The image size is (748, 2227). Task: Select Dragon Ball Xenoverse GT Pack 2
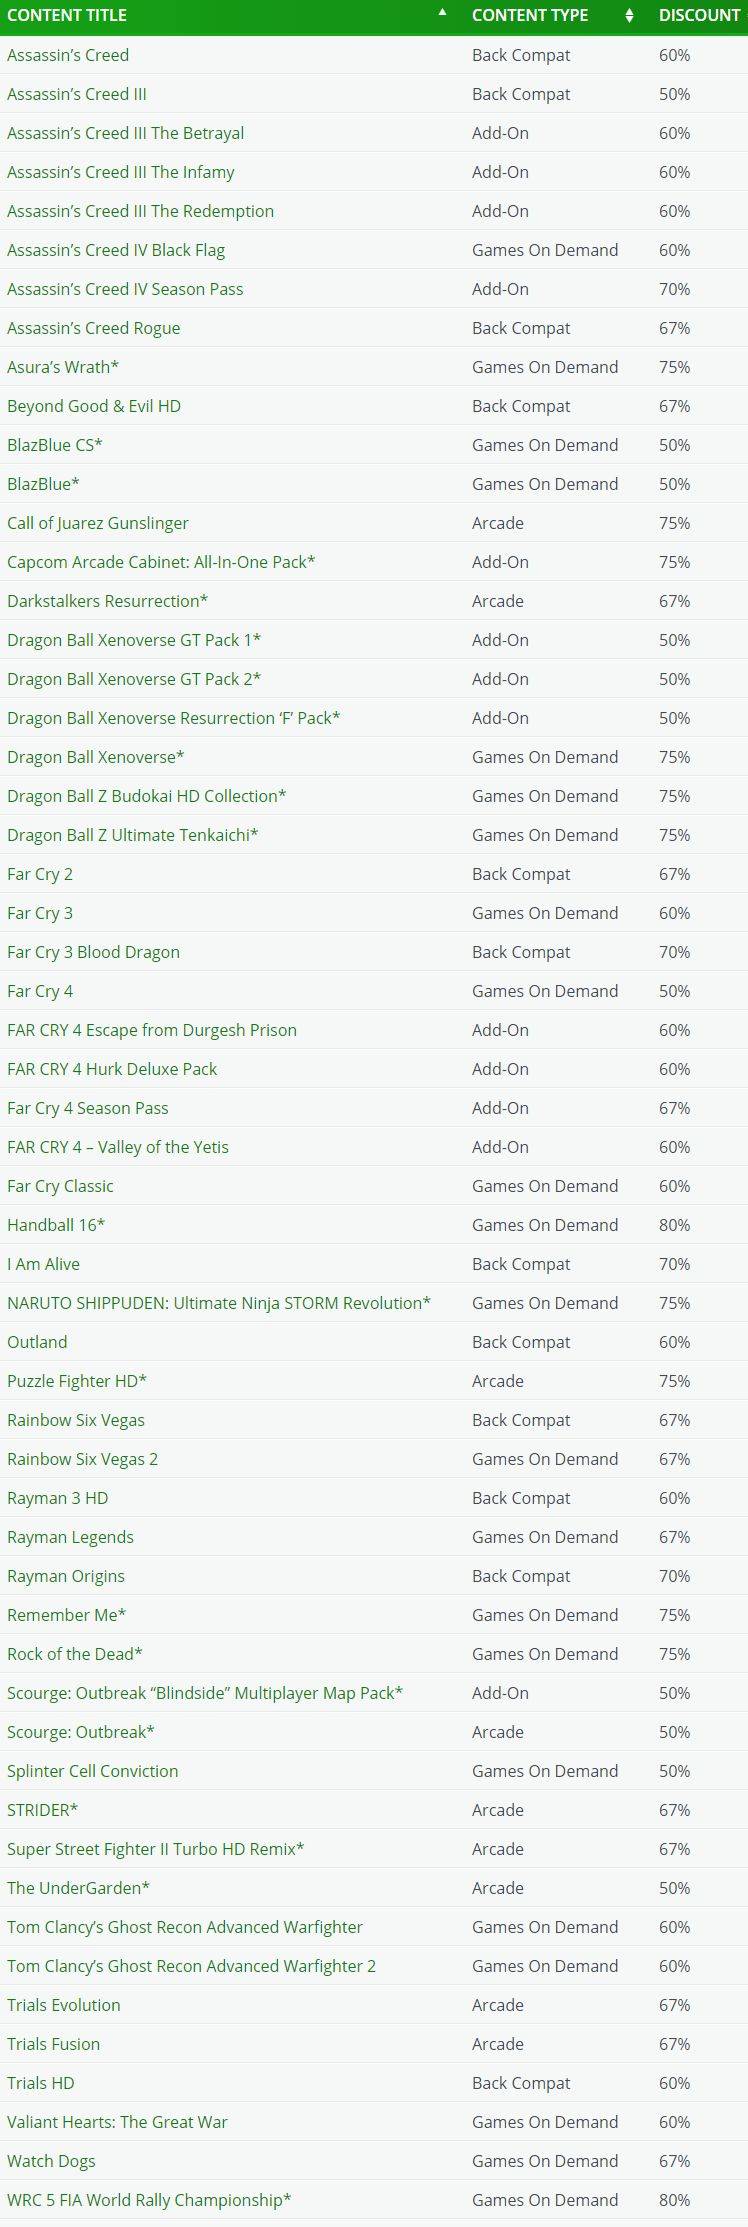tap(134, 679)
